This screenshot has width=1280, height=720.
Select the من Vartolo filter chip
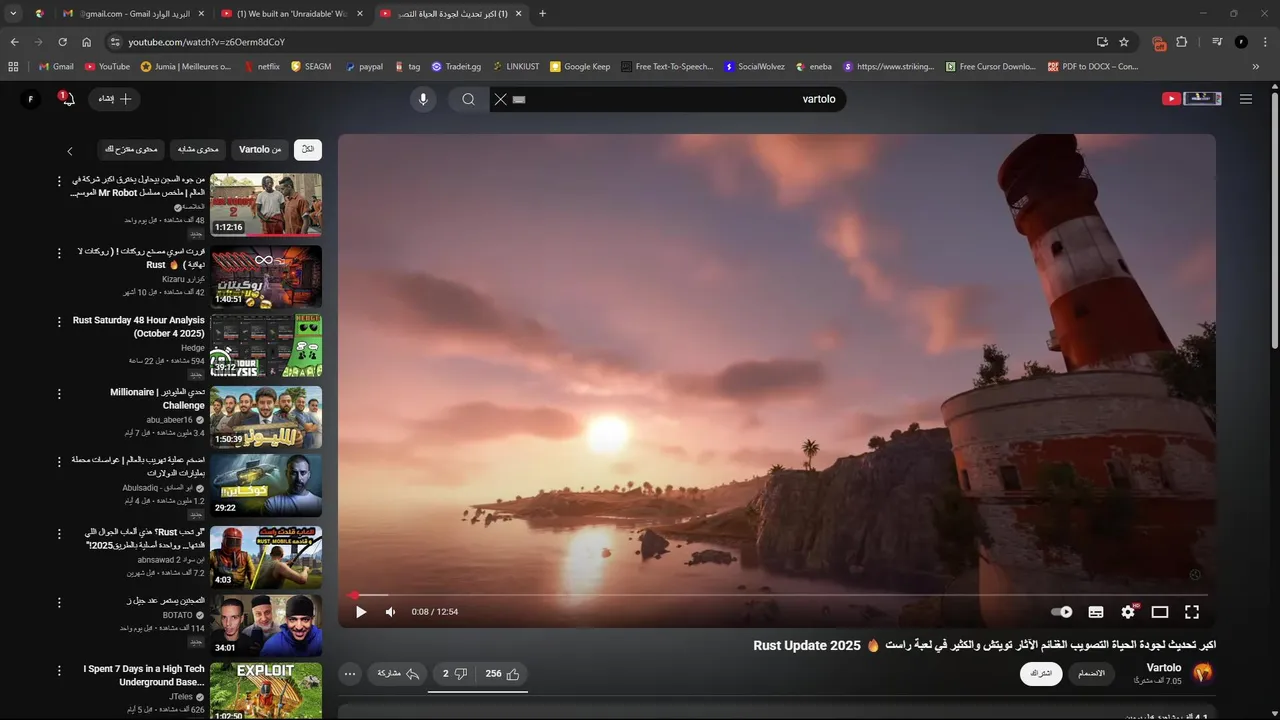[260, 149]
